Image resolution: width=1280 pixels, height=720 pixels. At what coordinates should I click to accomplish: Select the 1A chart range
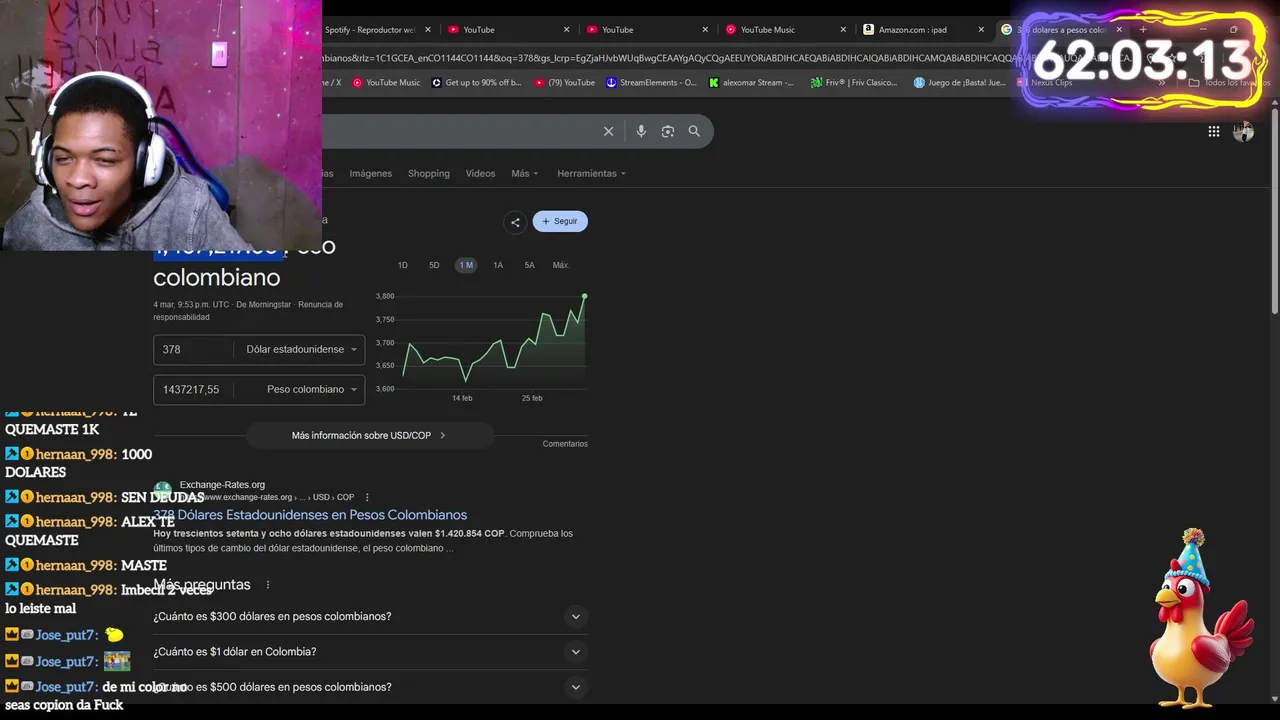(x=498, y=265)
